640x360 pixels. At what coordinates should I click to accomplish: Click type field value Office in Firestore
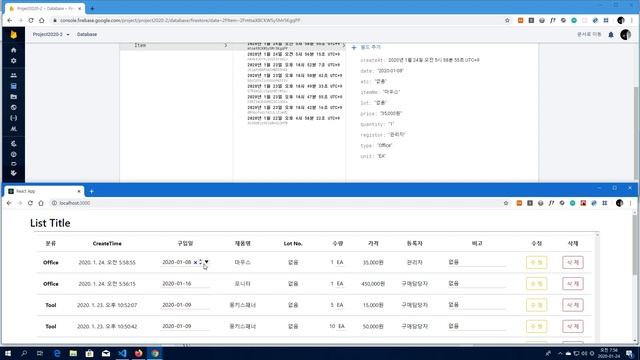(384, 145)
